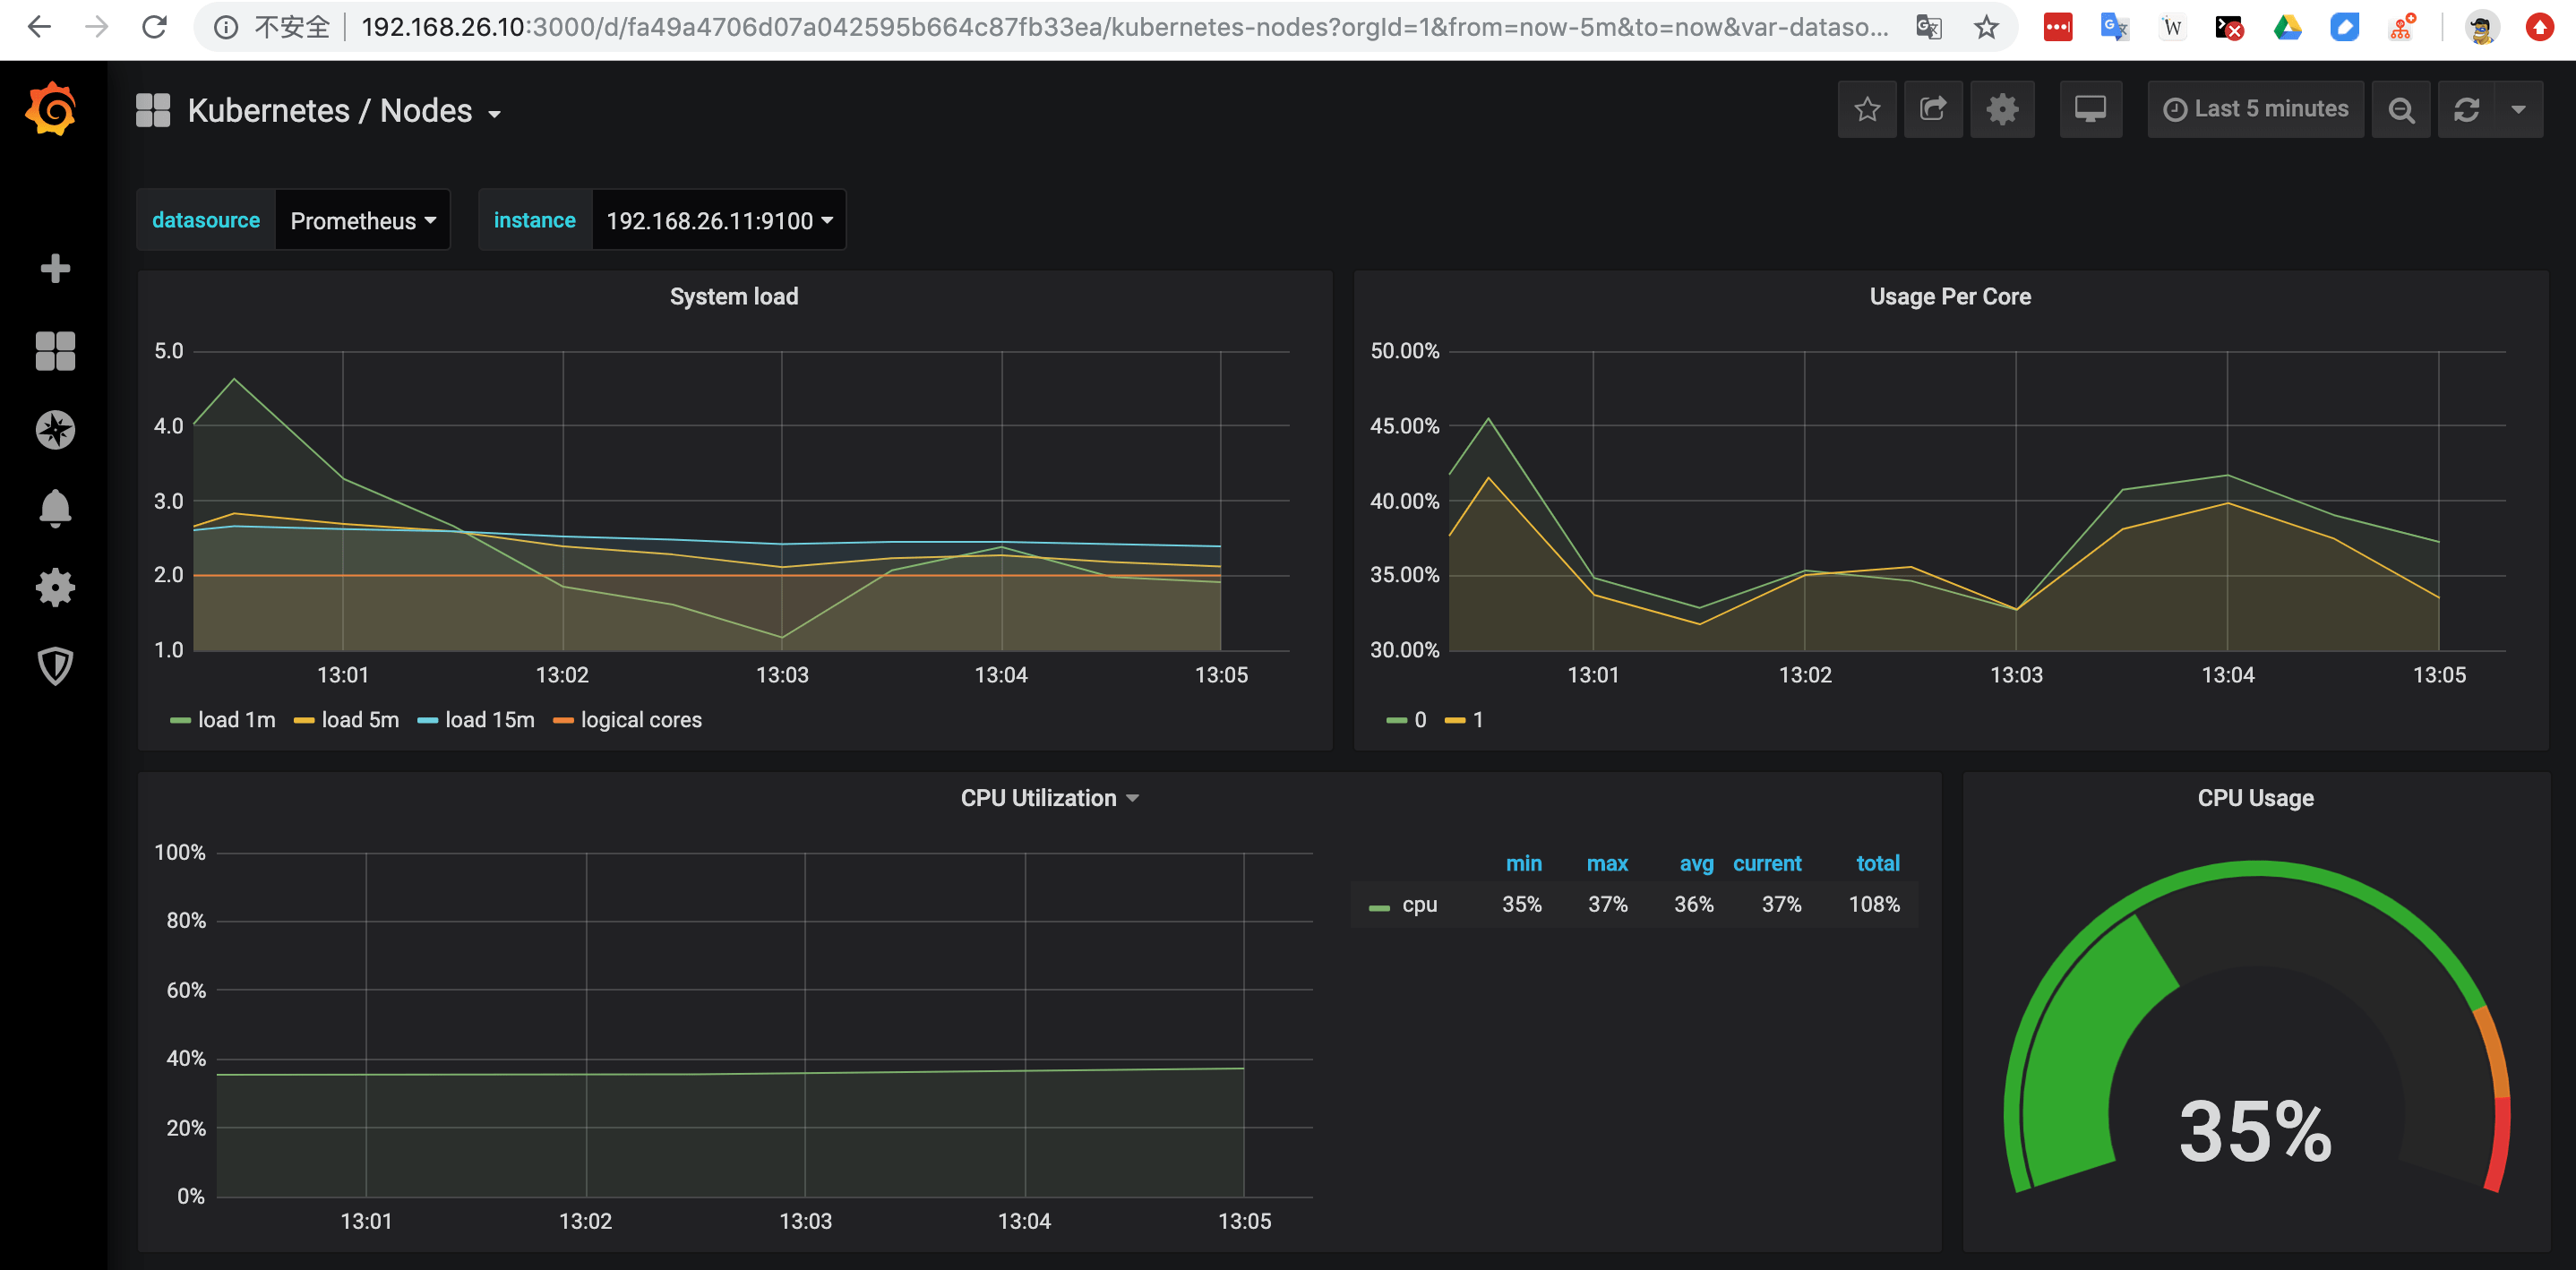The height and width of the screenshot is (1270, 2576).
Task: Expand the refresh interval dropdown arrow
Action: [x=2518, y=109]
